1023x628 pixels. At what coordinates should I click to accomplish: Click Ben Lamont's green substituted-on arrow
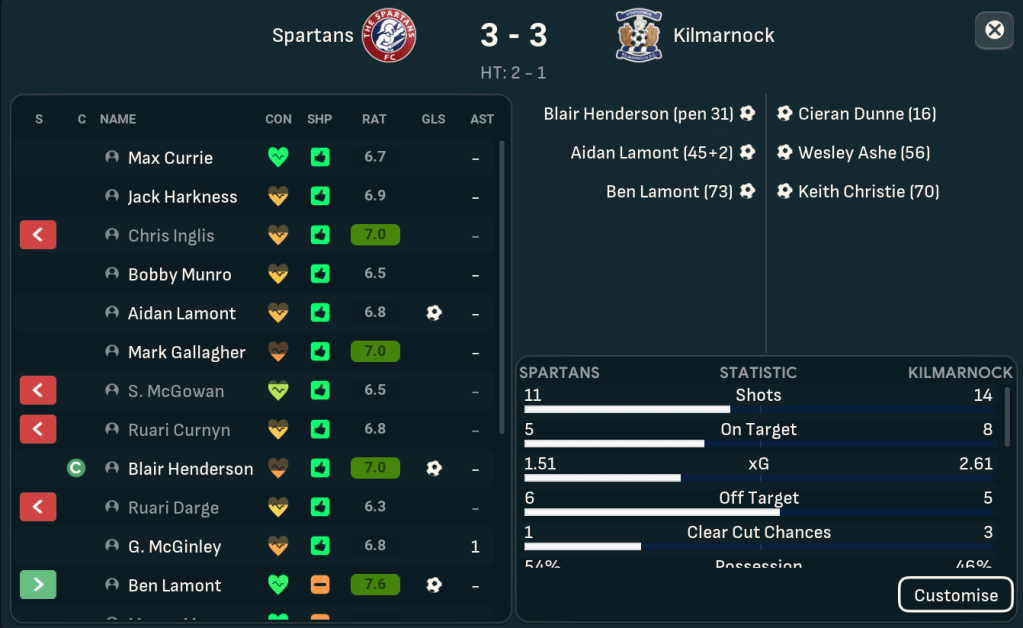point(38,585)
